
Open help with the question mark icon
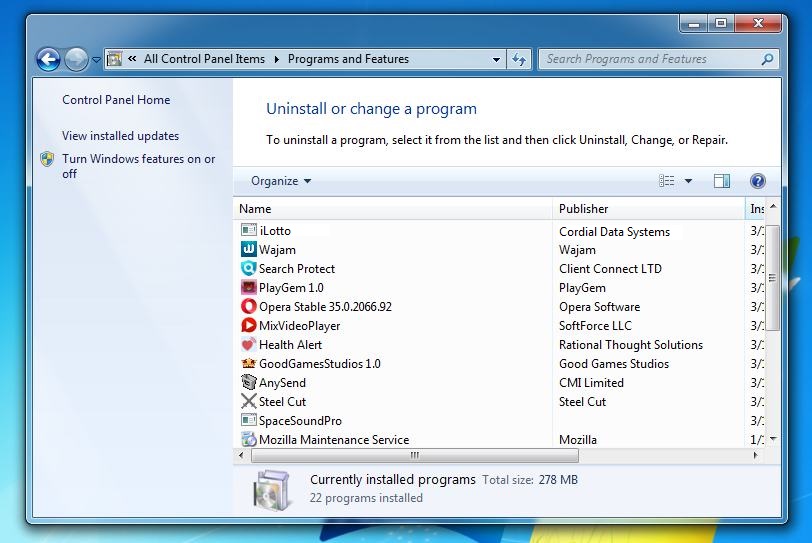758,181
